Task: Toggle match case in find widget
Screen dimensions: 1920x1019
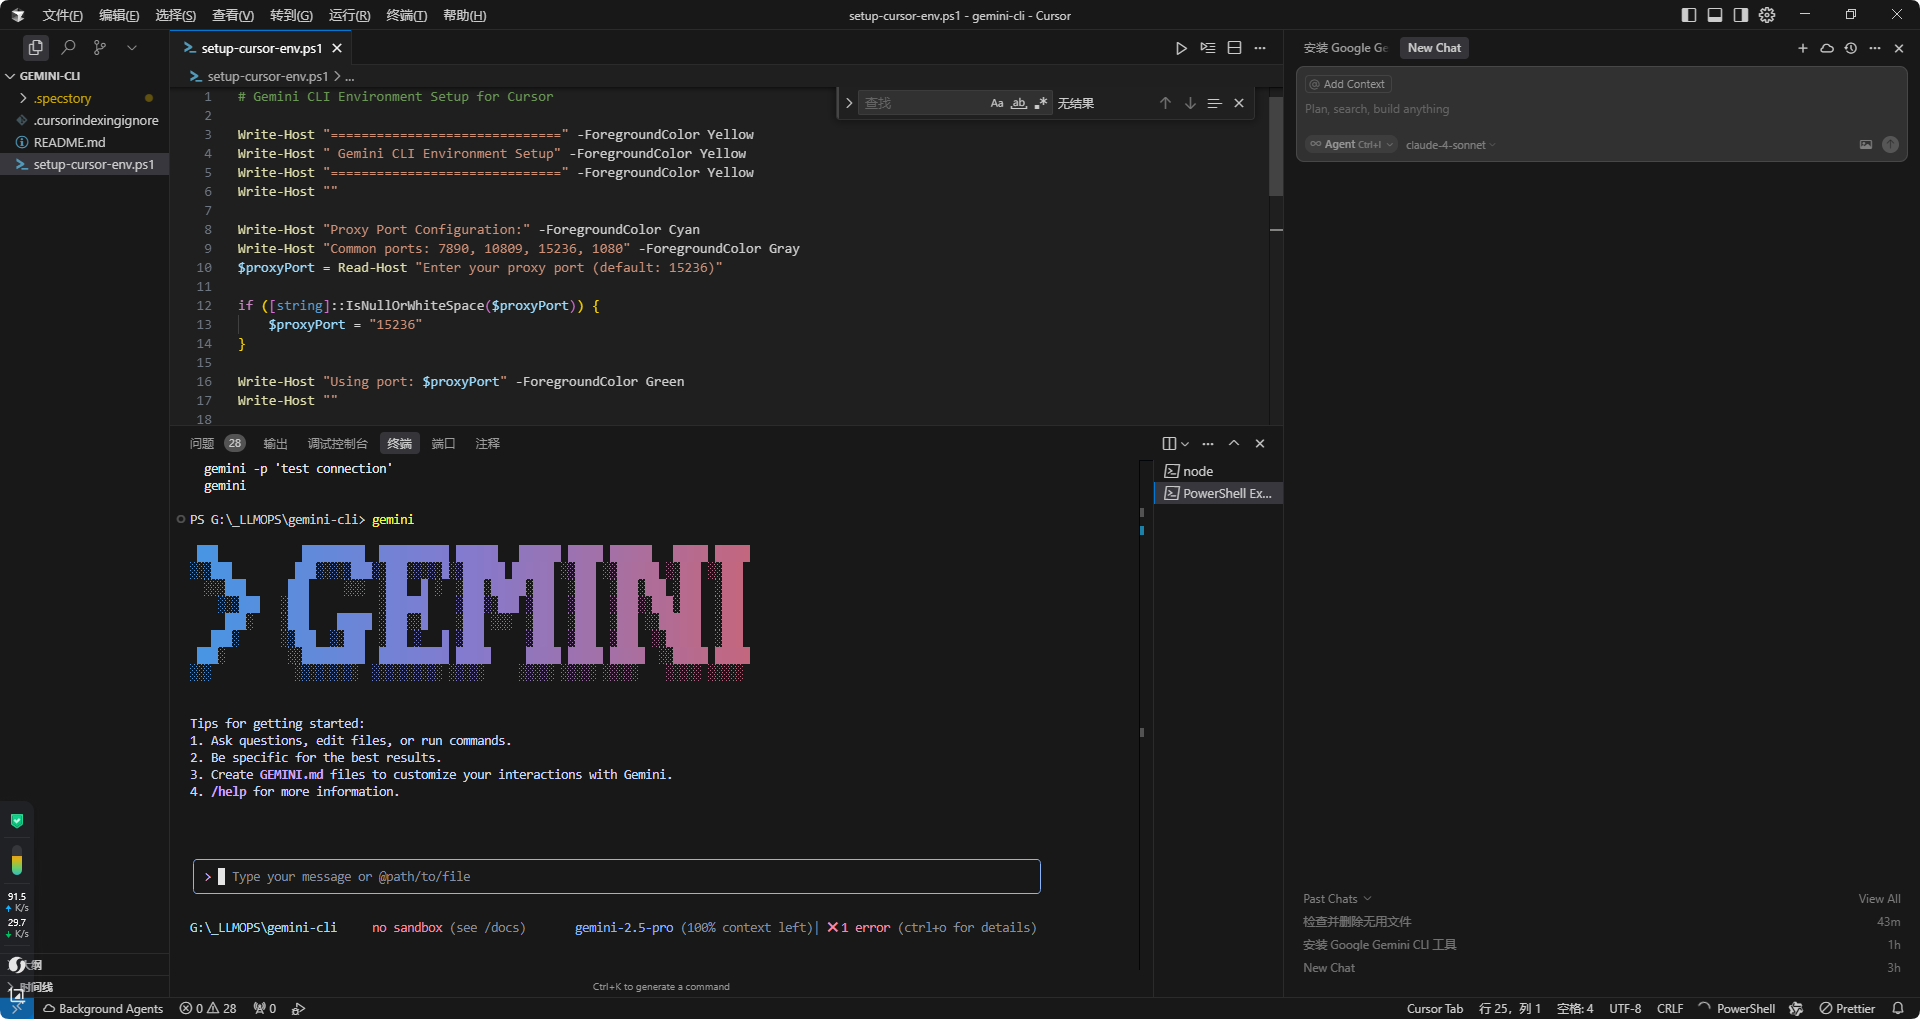Action: [997, 103]
